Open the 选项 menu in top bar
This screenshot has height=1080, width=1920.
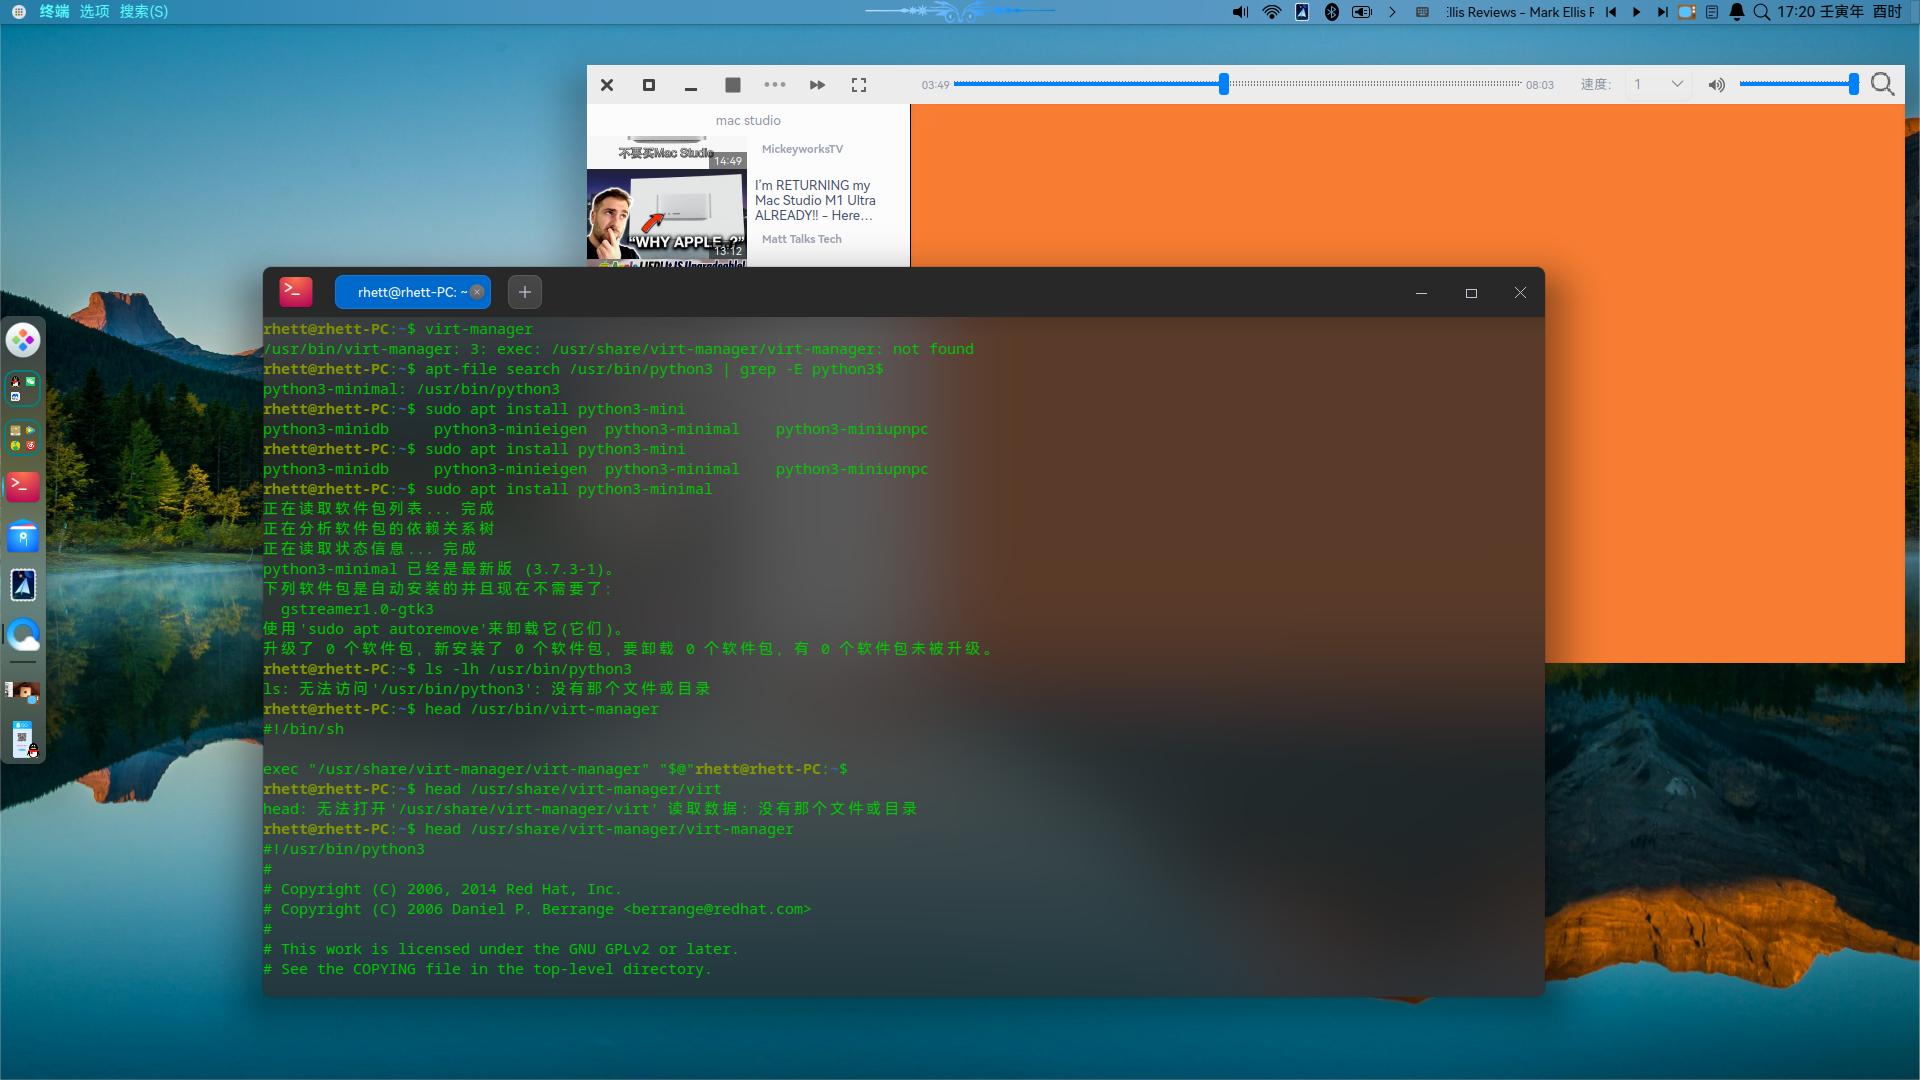[x=94, y=11]
